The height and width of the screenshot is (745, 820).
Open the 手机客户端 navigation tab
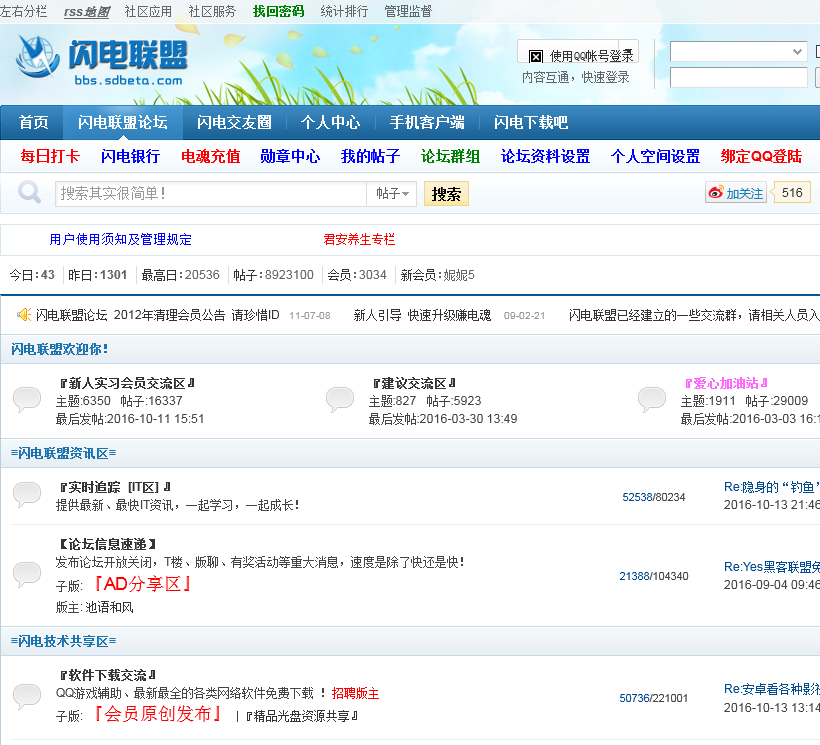tap(427, 122)
